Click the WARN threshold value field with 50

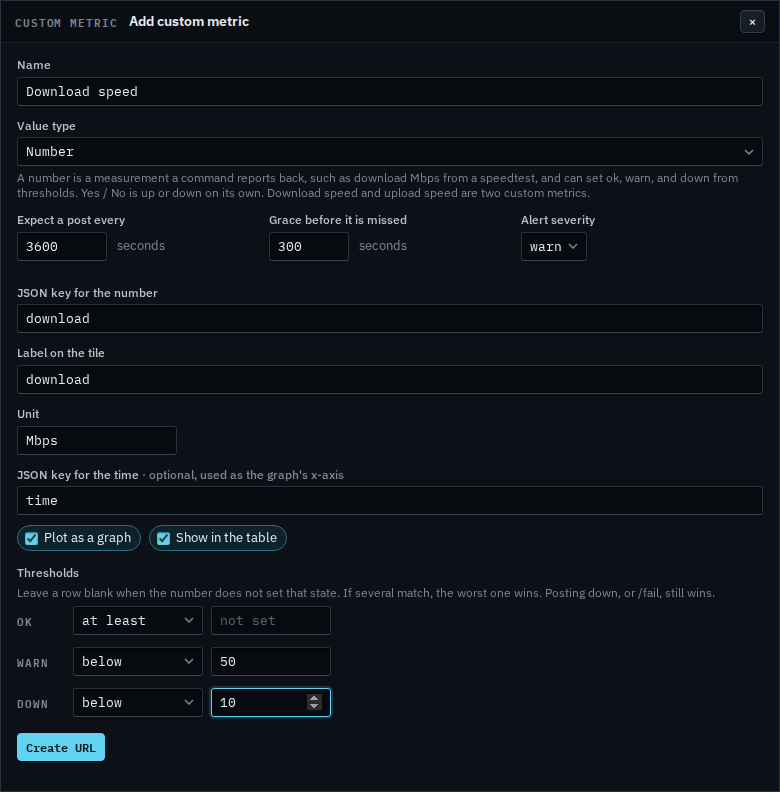[x=271, y=661]
